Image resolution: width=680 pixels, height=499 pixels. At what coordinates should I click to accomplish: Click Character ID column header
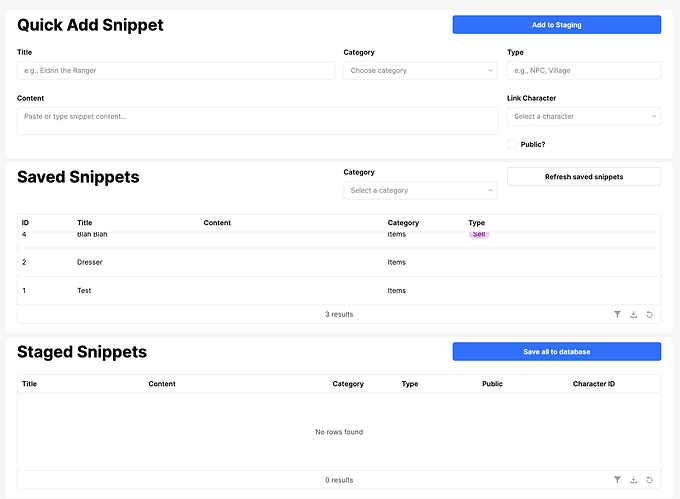593,384
